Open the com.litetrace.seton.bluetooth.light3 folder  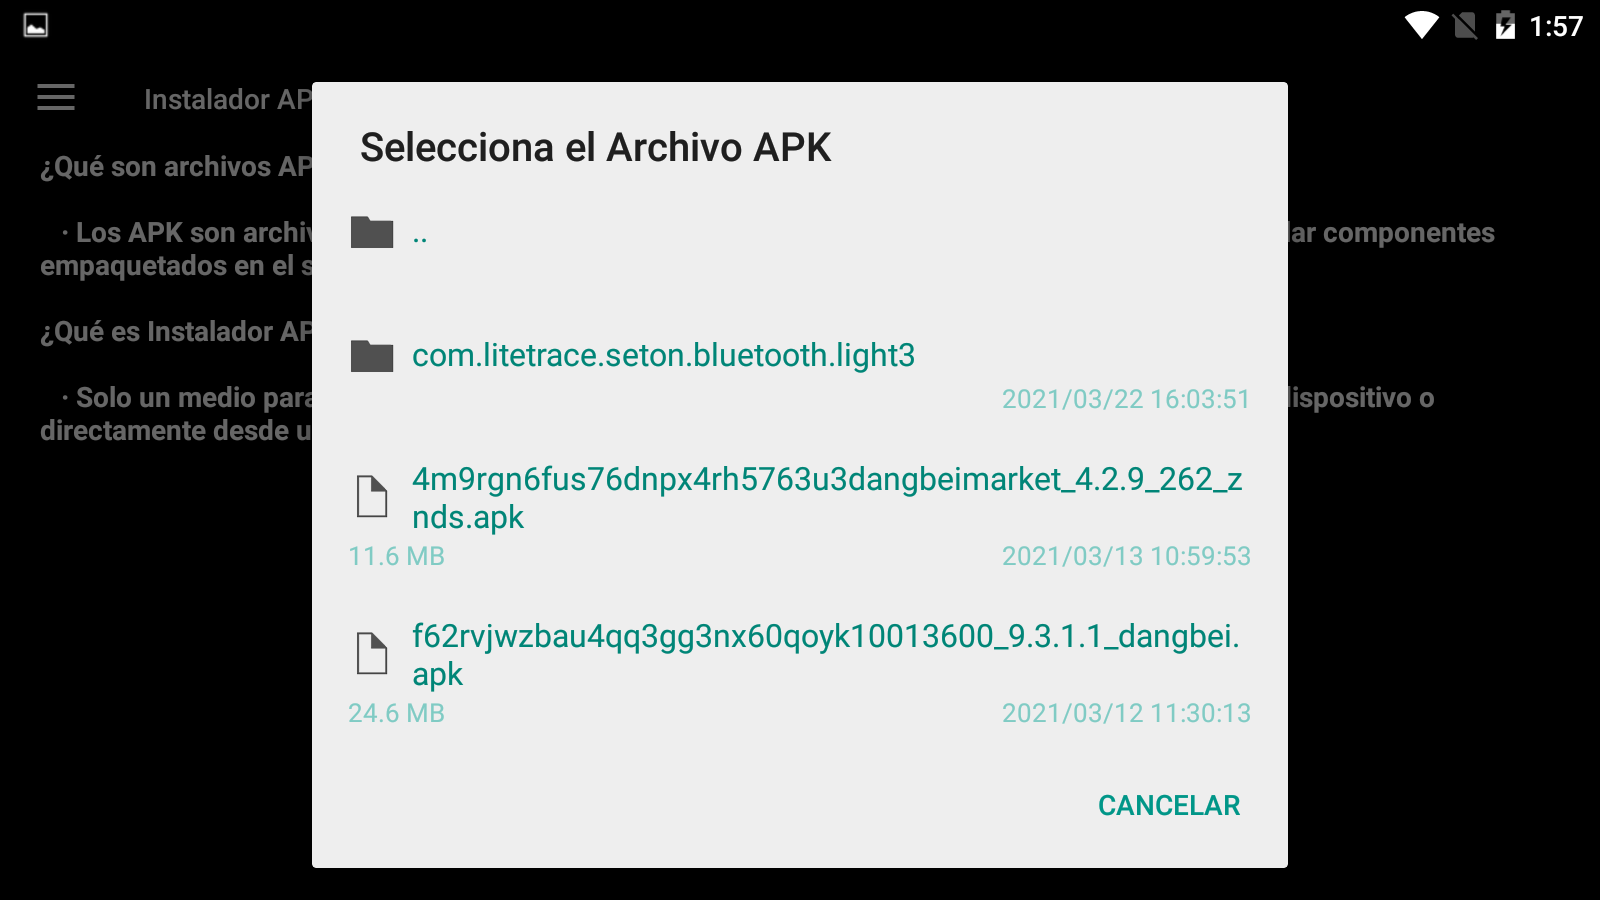point(800,372)
